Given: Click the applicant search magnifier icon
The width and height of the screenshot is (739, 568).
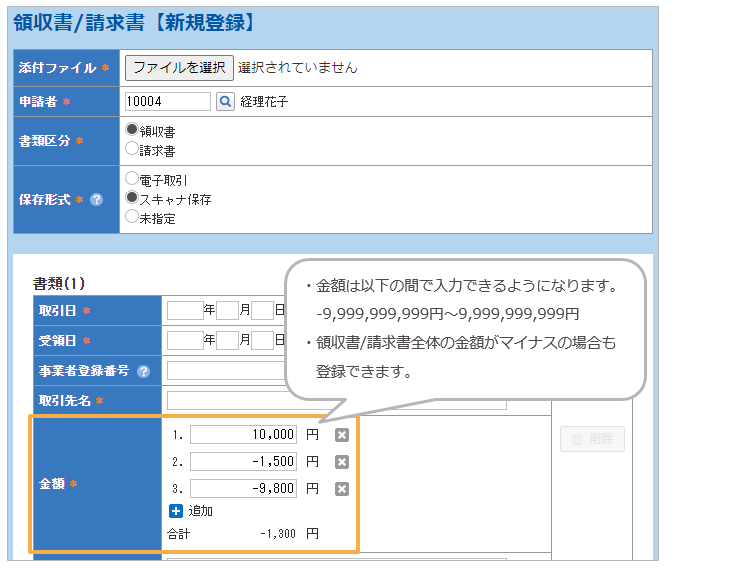Looking at the screenshot, I should click(225, 101).
